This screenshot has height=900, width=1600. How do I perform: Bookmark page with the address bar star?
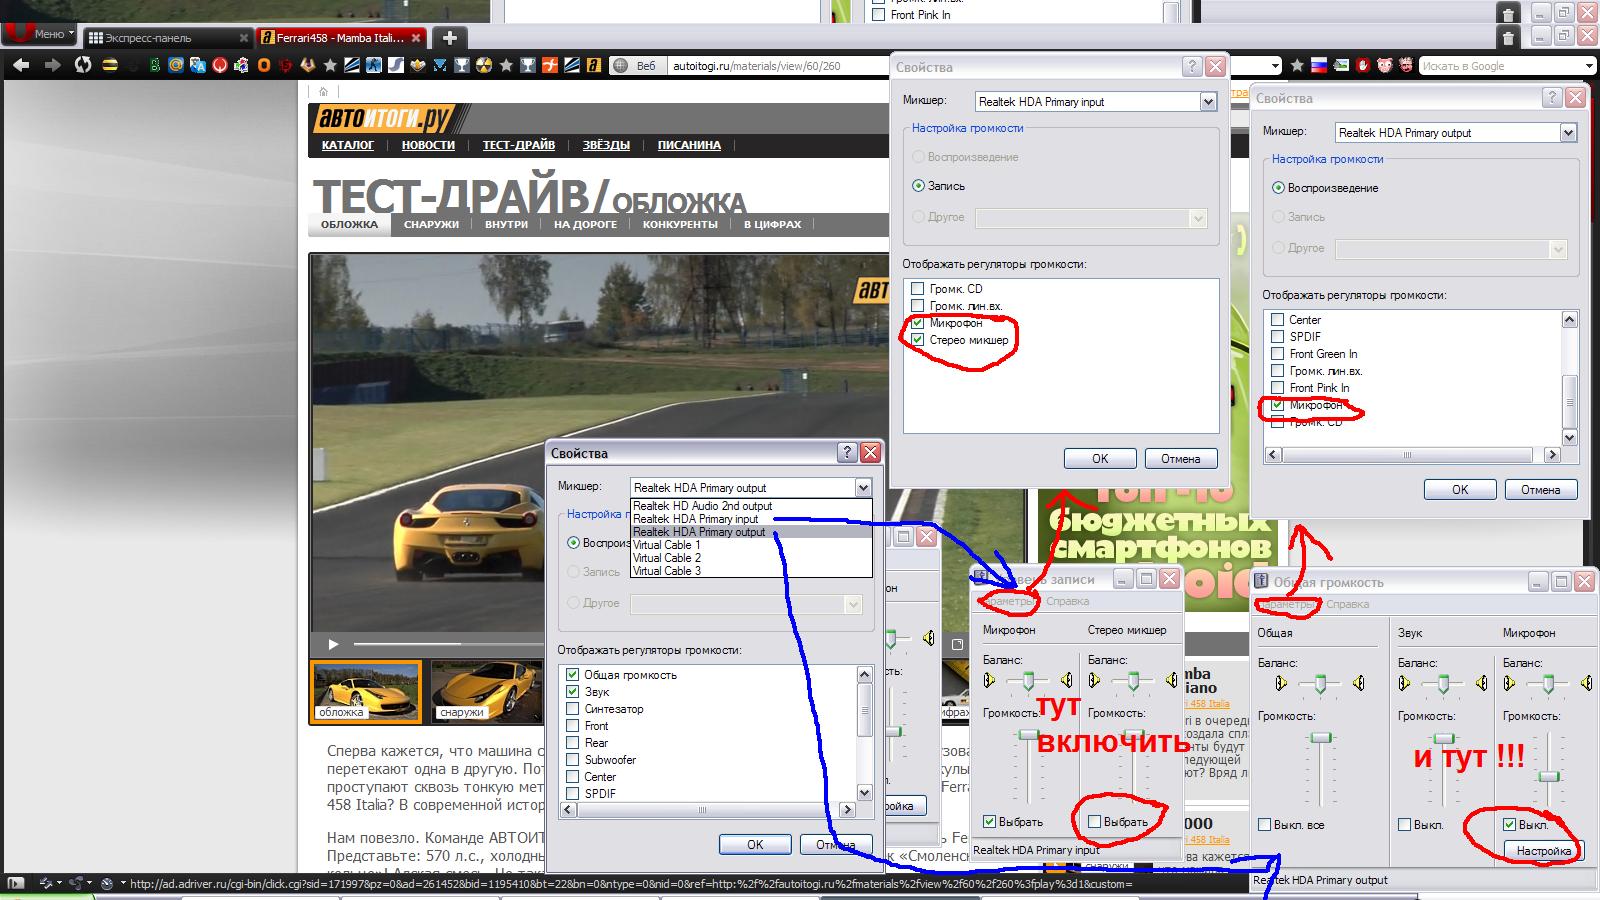pos(1297,66)
